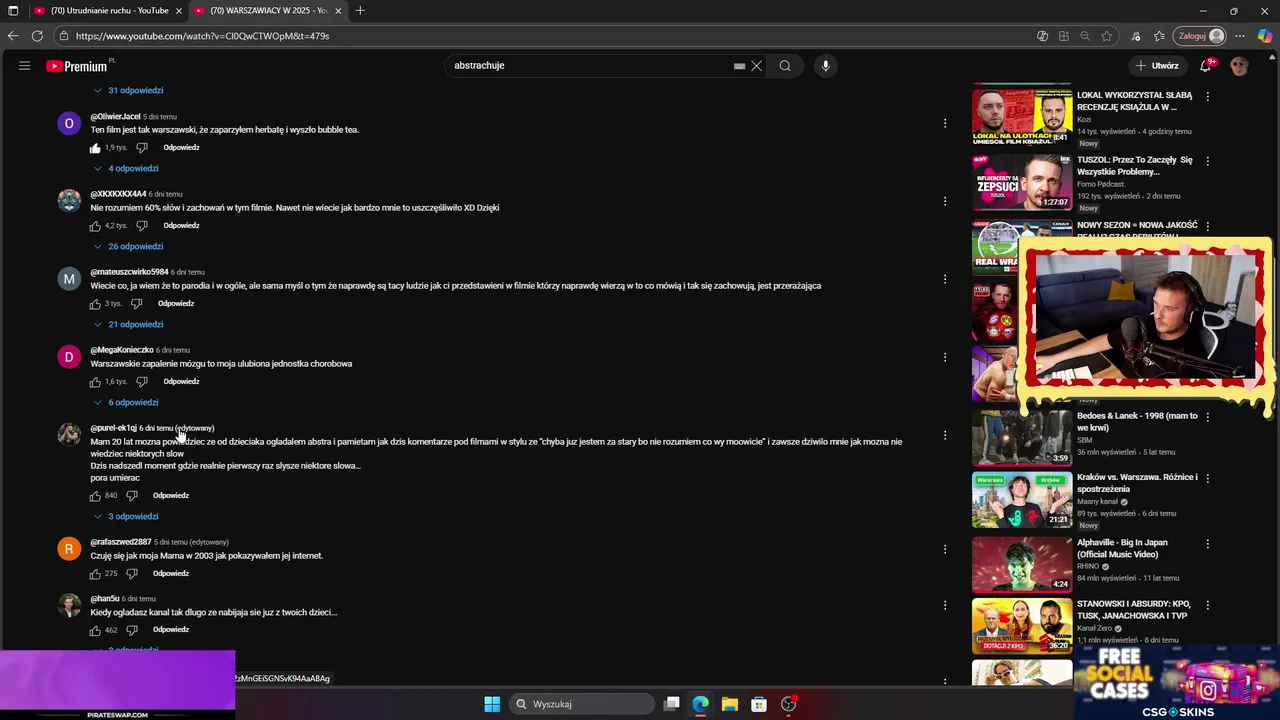
Task: Dislike OliwierJacel's bubble tea comment
Action: pyautogui.click(x=142, y=148)
